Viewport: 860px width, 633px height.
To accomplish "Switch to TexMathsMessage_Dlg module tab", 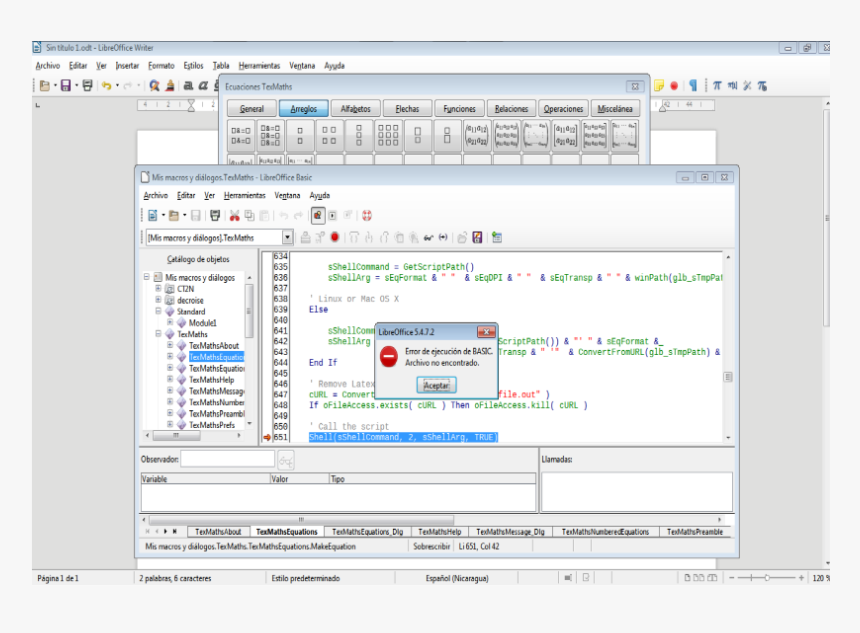I will pos(510,532).
